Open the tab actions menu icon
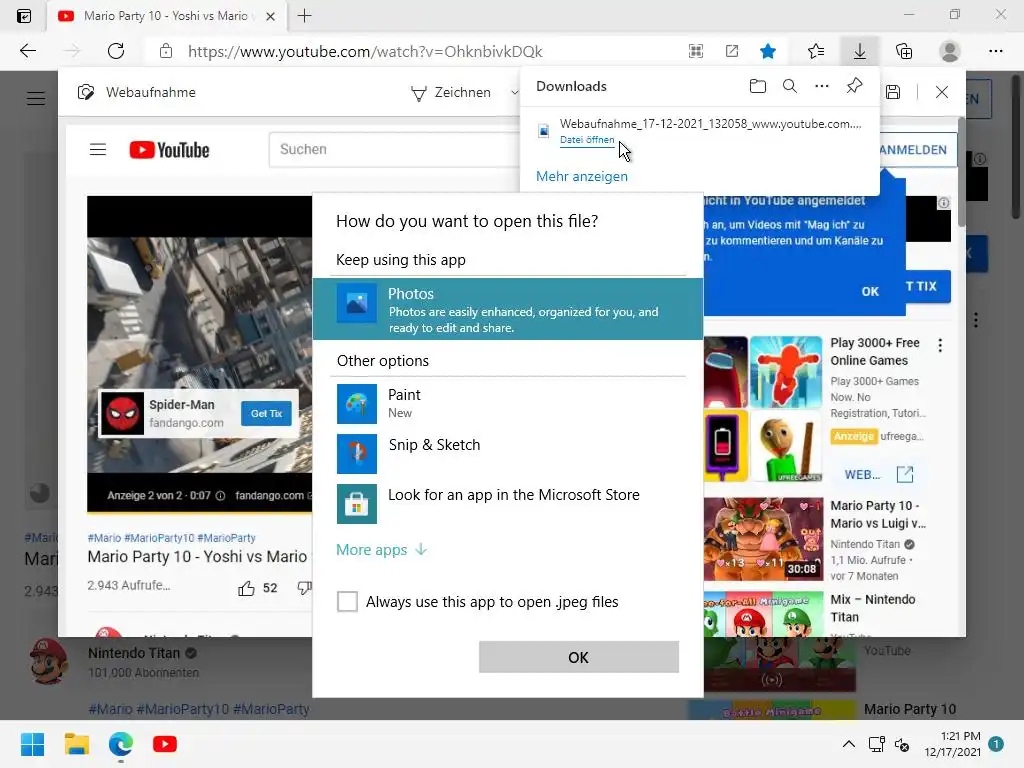The image size is (1024, 768). (x=24, y=16)
